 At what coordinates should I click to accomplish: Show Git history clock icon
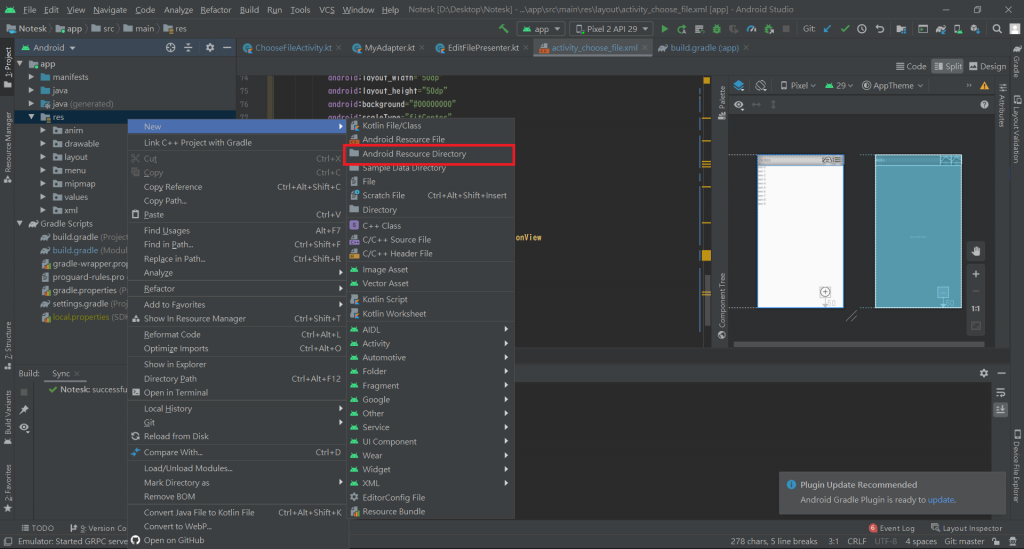pyautogui.click(x=861, y=29)
